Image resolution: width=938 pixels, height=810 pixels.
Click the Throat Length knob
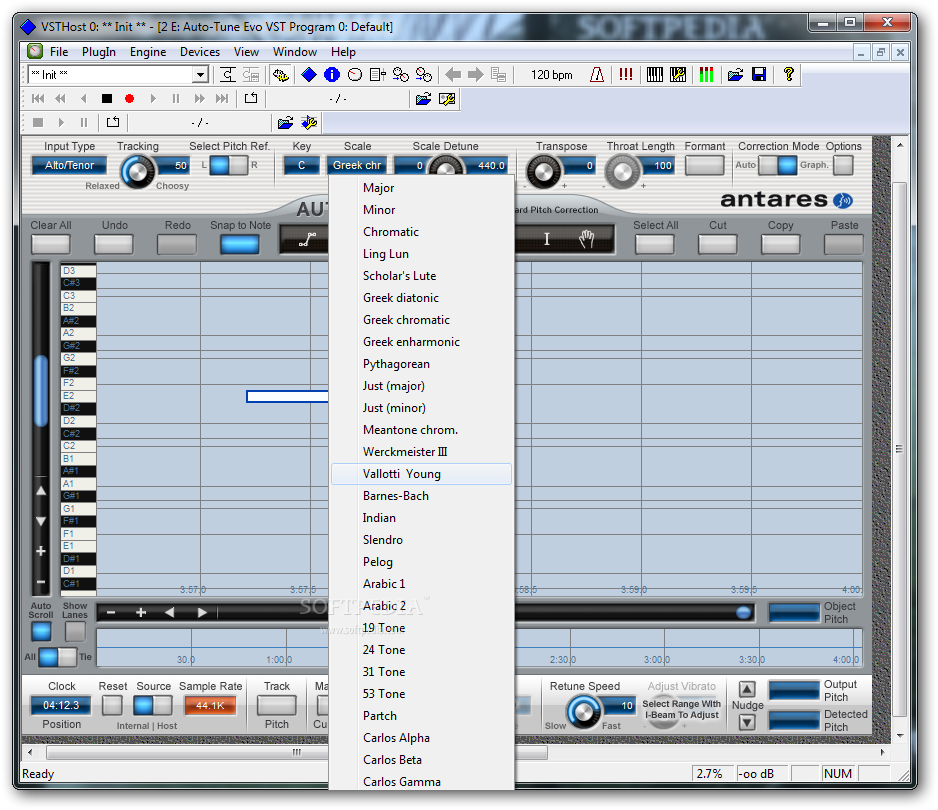[622, 172]
